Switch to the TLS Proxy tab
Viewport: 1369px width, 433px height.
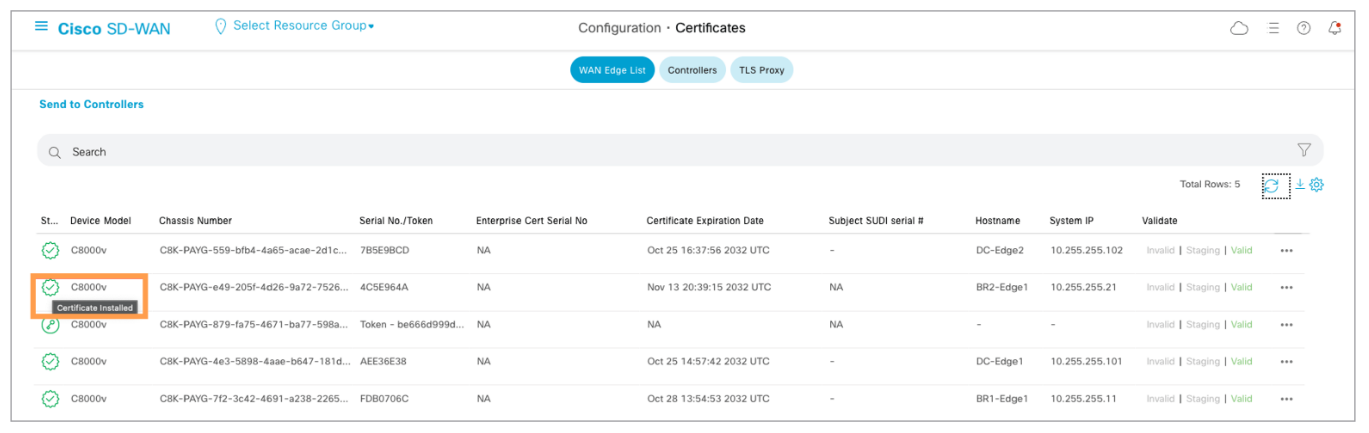pos(761,70)
